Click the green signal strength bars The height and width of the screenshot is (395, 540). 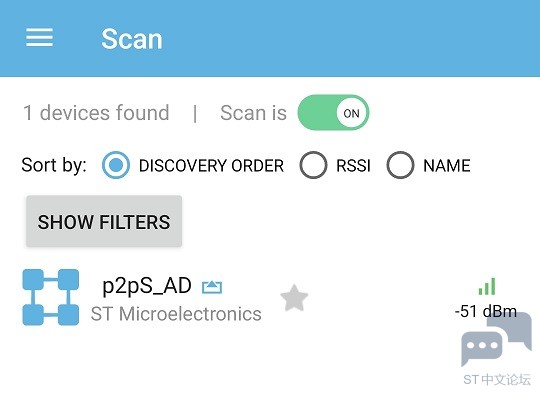pos(487,287)
